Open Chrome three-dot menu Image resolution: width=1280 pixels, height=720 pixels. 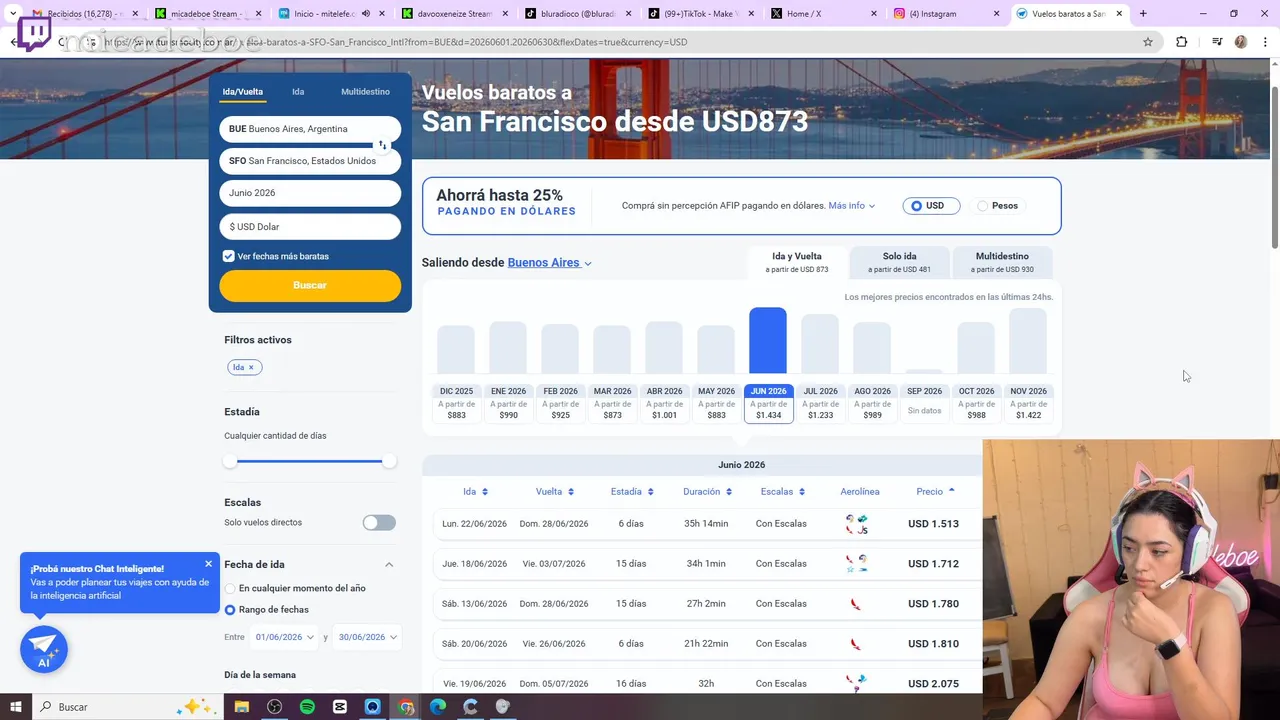[1266, 42]
